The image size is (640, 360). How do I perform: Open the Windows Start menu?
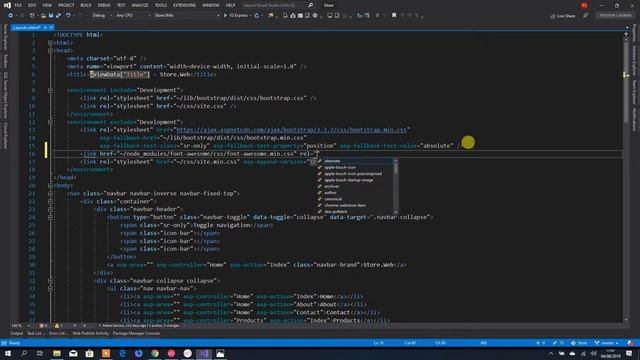tap(8, 353)
